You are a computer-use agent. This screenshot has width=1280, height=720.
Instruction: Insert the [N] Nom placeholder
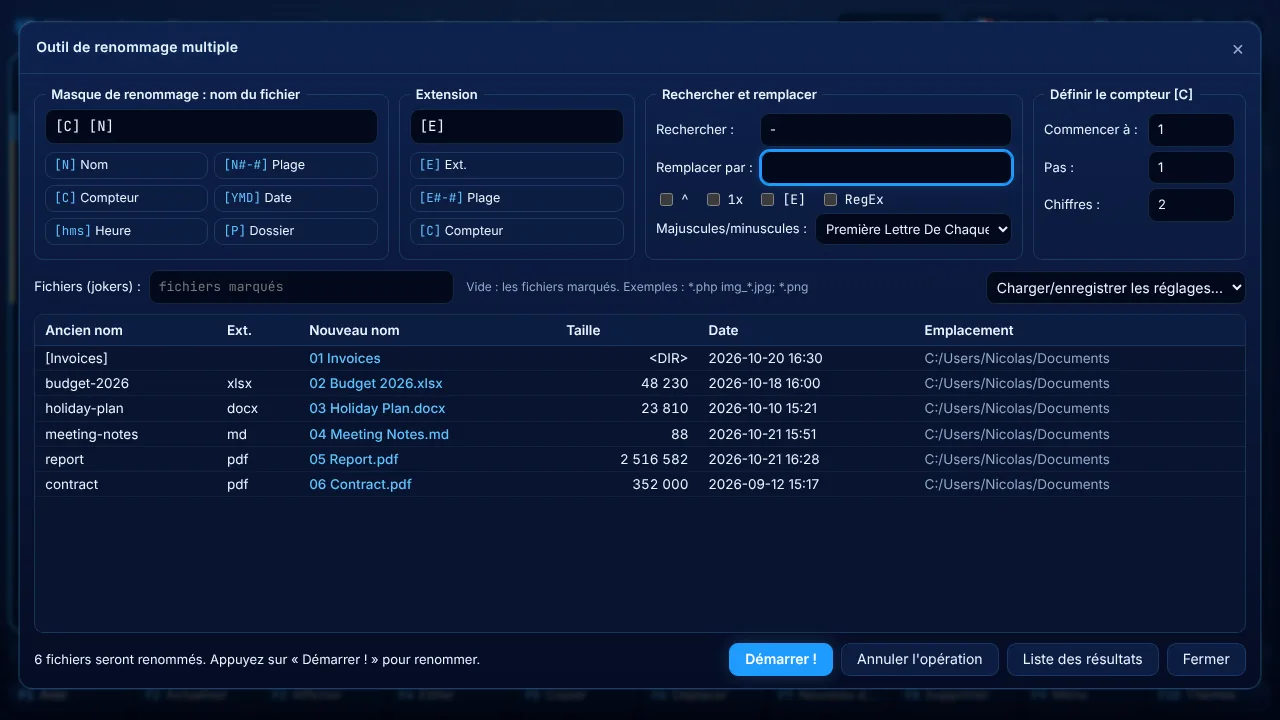coord(126,165)
